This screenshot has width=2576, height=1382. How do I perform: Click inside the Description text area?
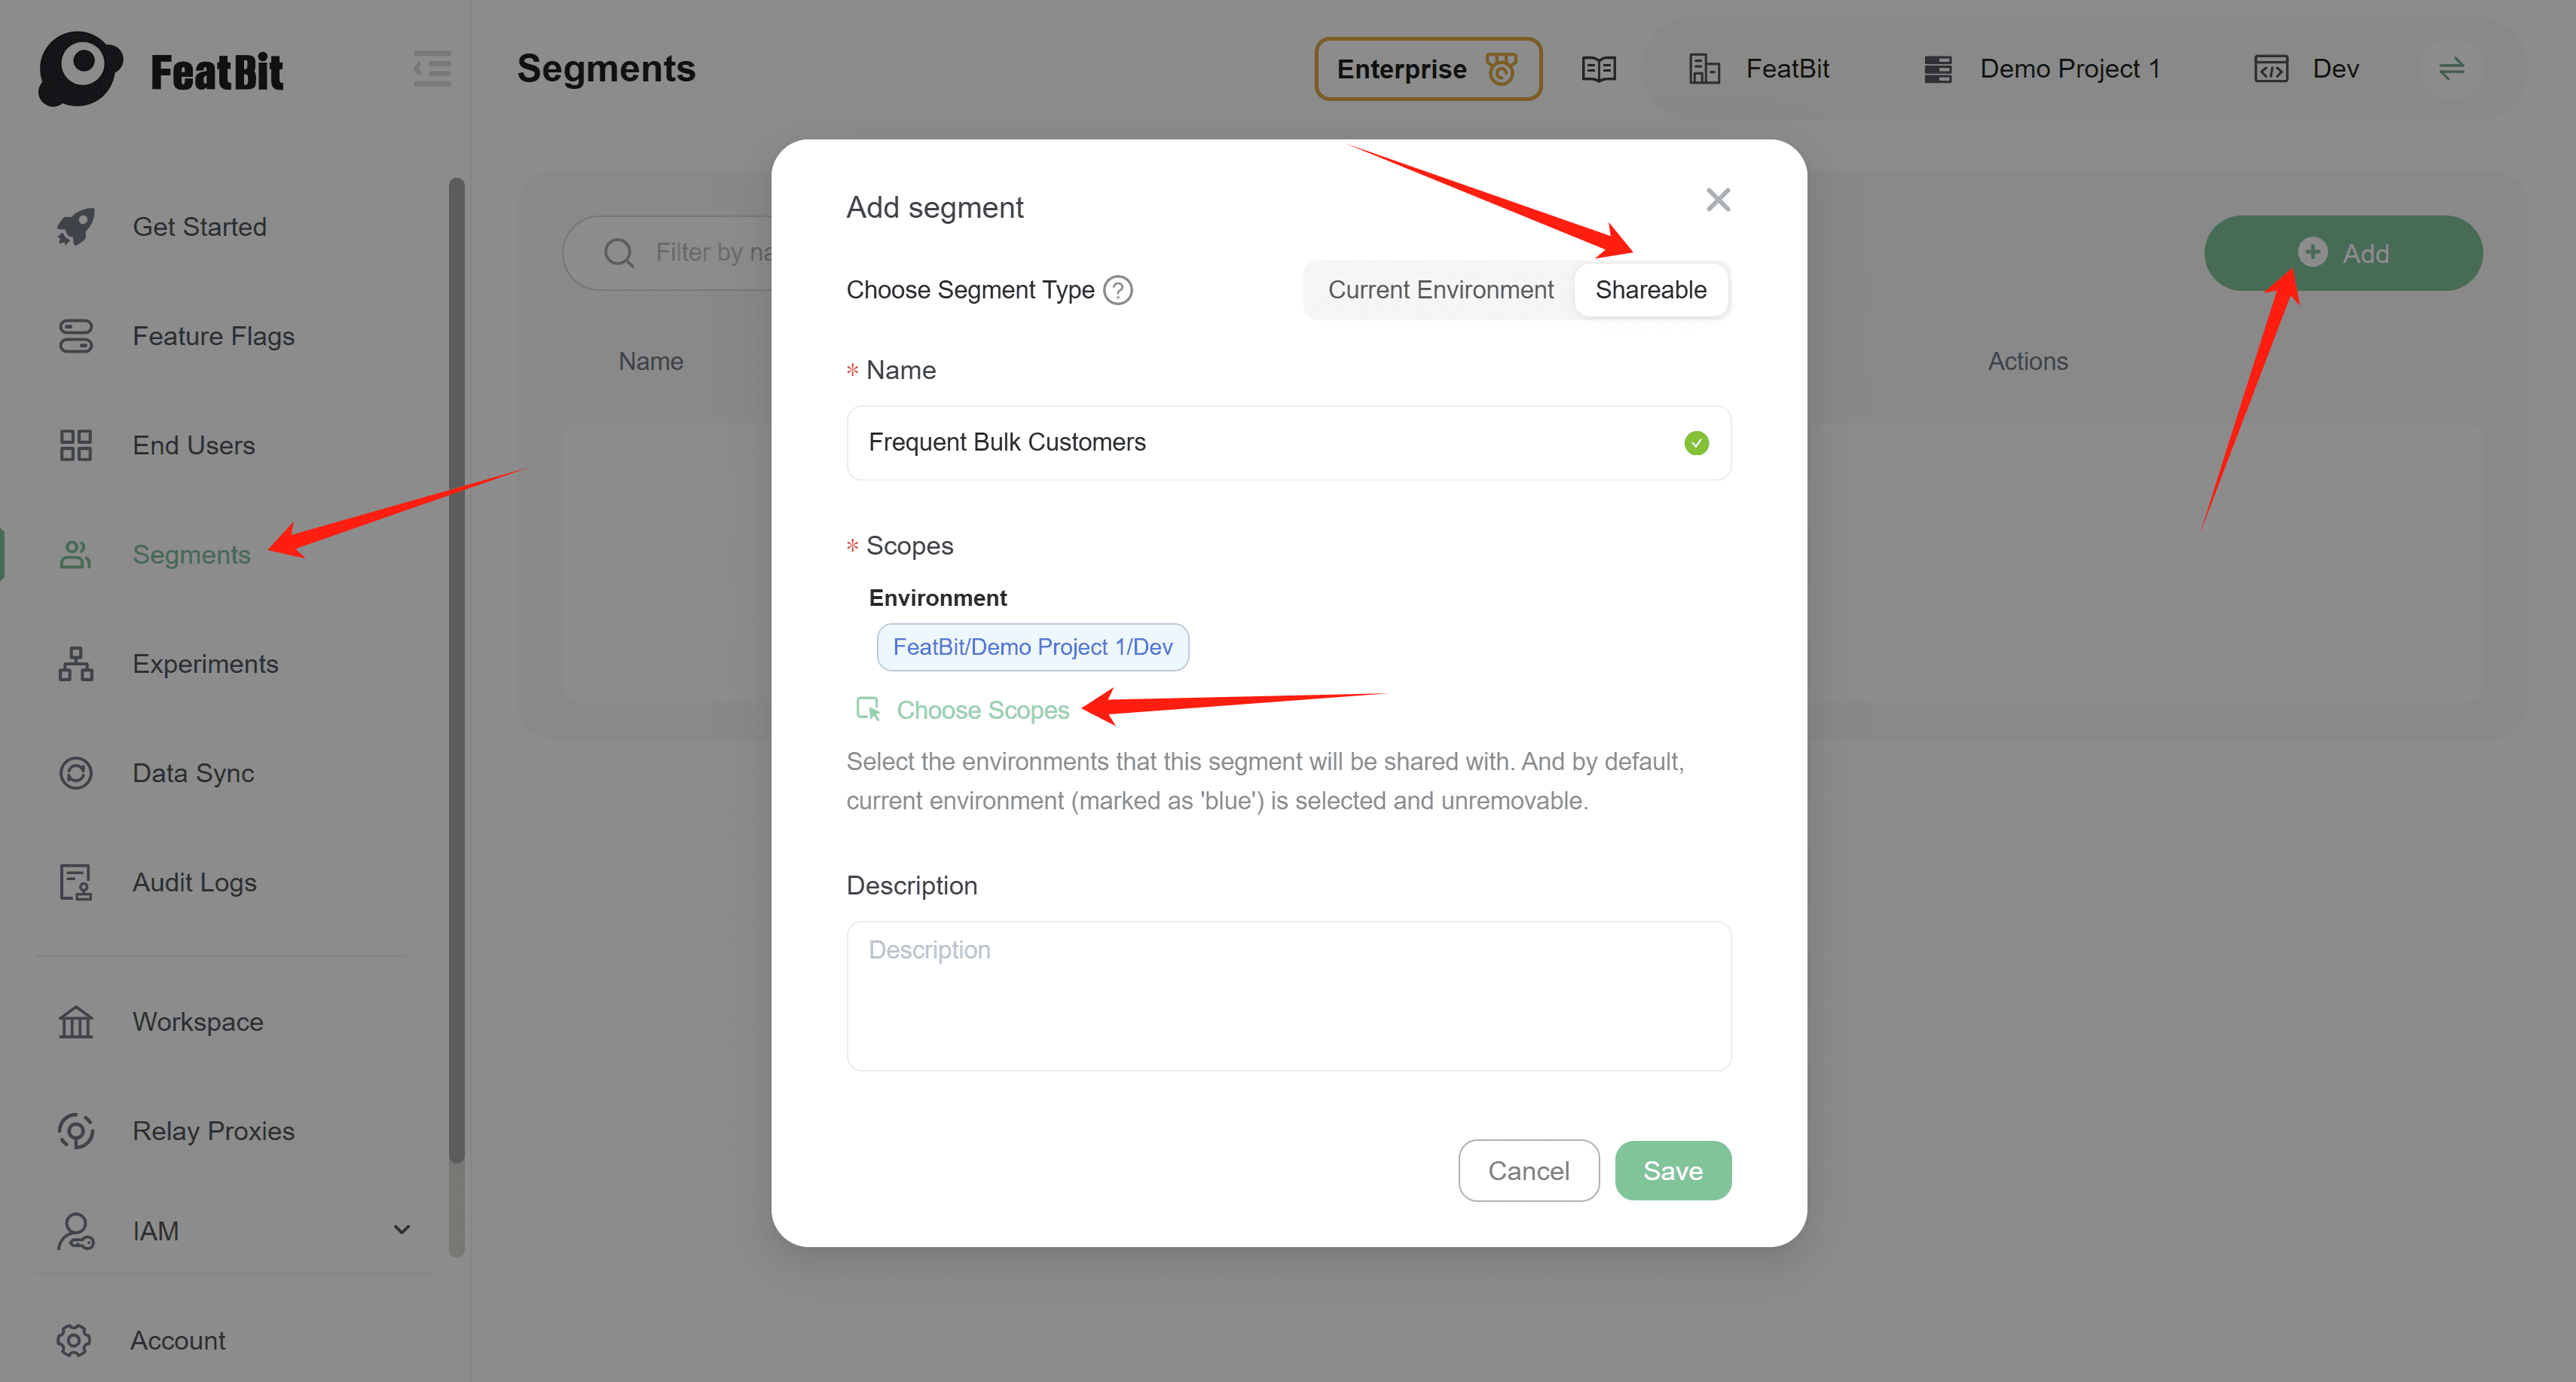tap(1288, 997)
